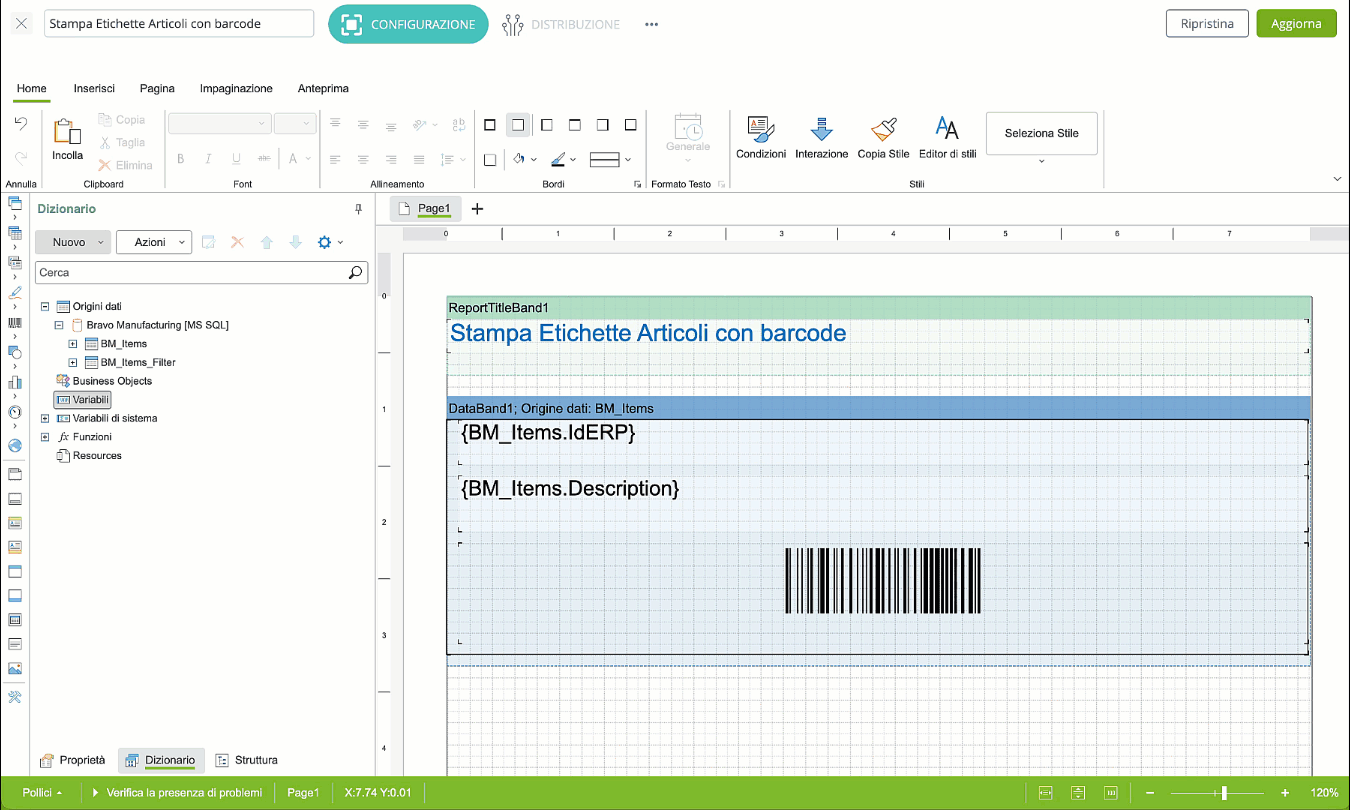The width and height of the screenshot is (1350, 810).
Task: Select the Business Objects tree item
Action: (104, 381)
